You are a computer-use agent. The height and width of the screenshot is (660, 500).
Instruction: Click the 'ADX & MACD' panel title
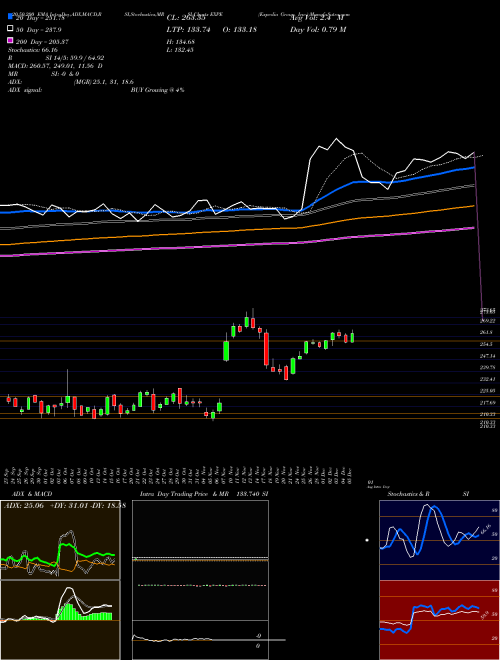click(32, 494)
